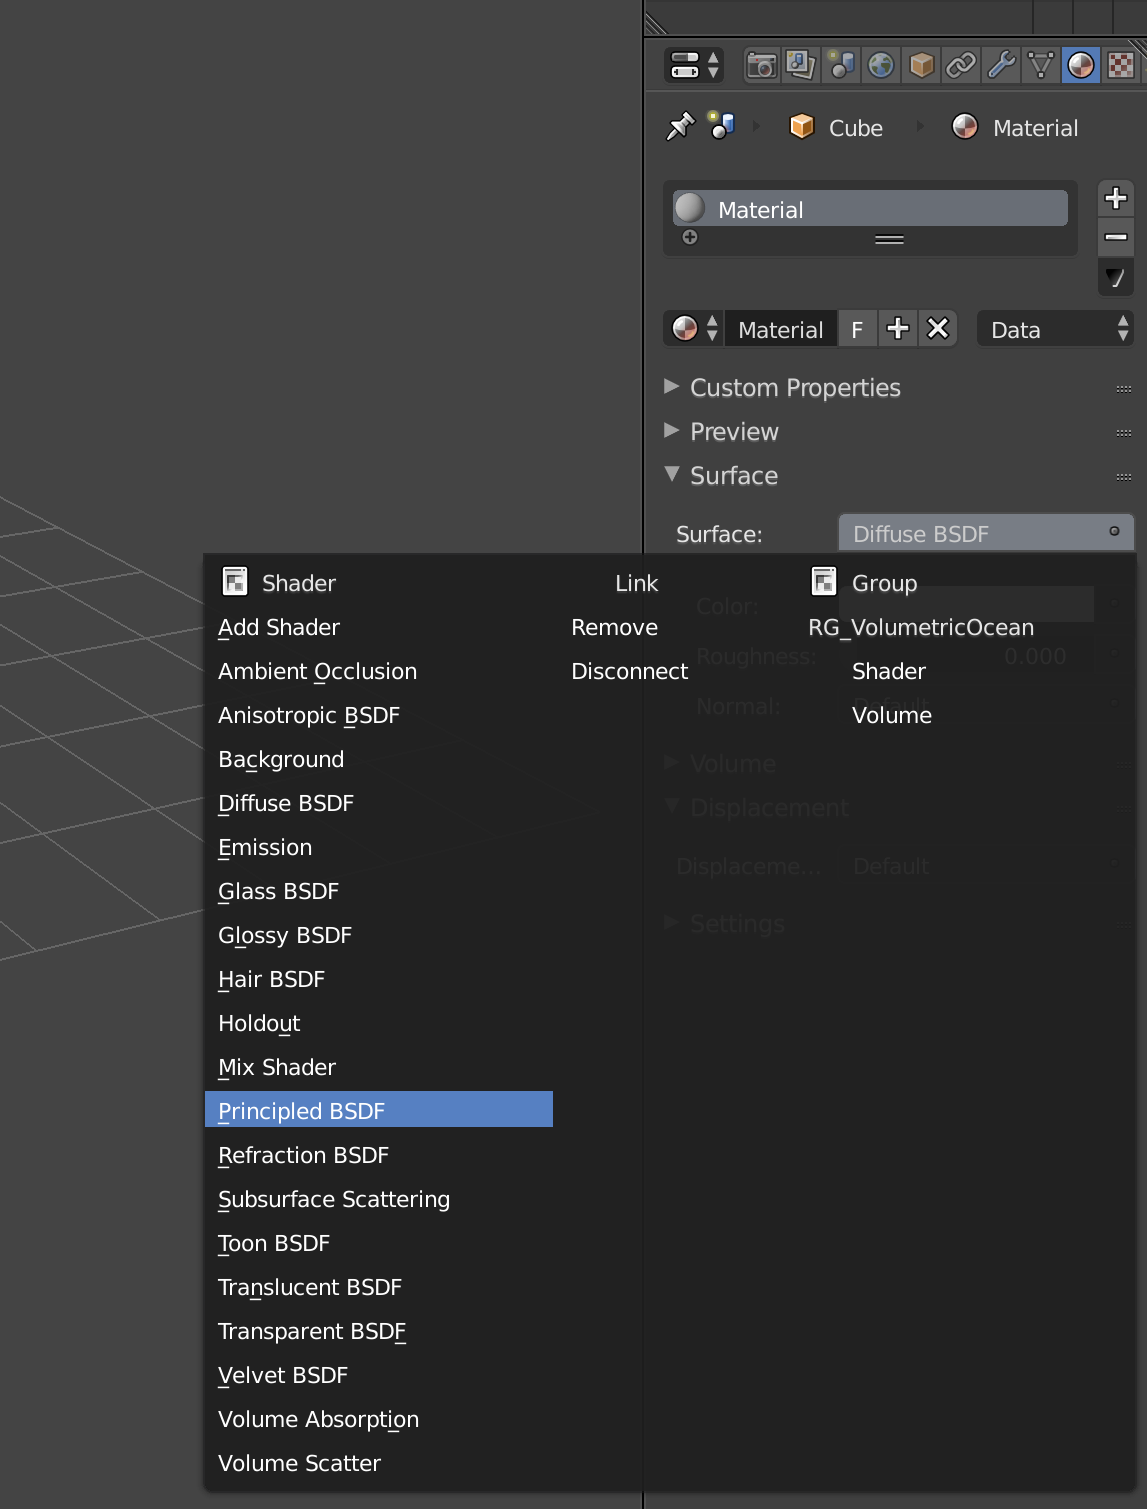Choose the Refraction BSDF shader
The image size is (1147, 1509).
point(379,1155)
